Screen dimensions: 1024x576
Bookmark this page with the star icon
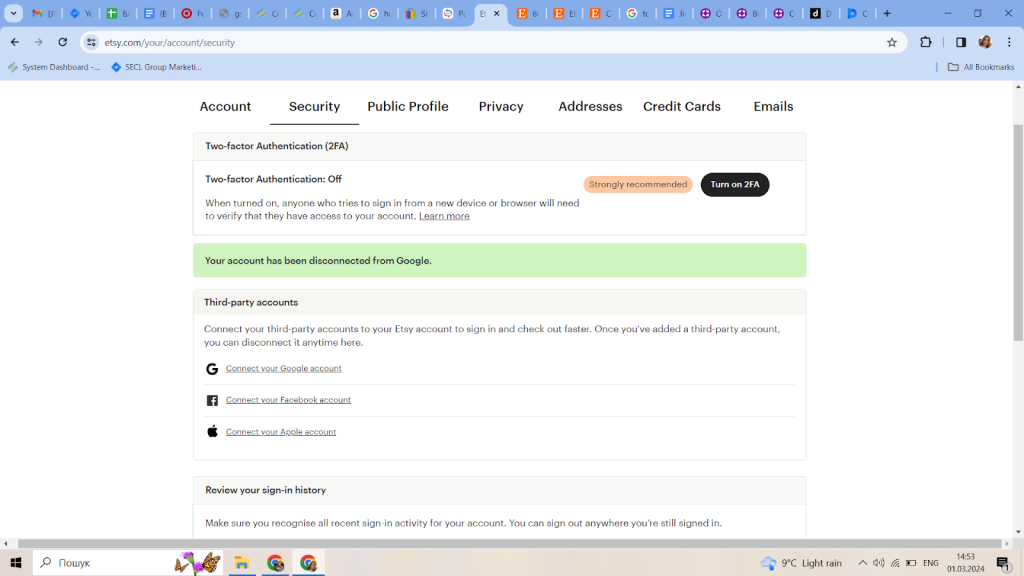(892, 42)
